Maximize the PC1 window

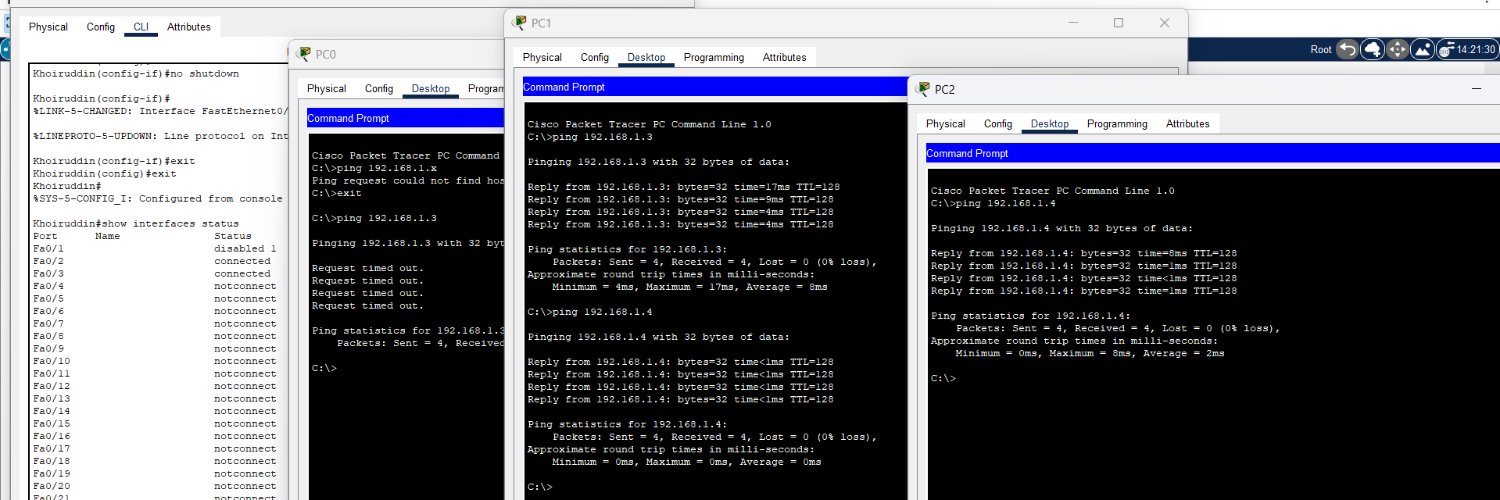(x=1119, y=22)
